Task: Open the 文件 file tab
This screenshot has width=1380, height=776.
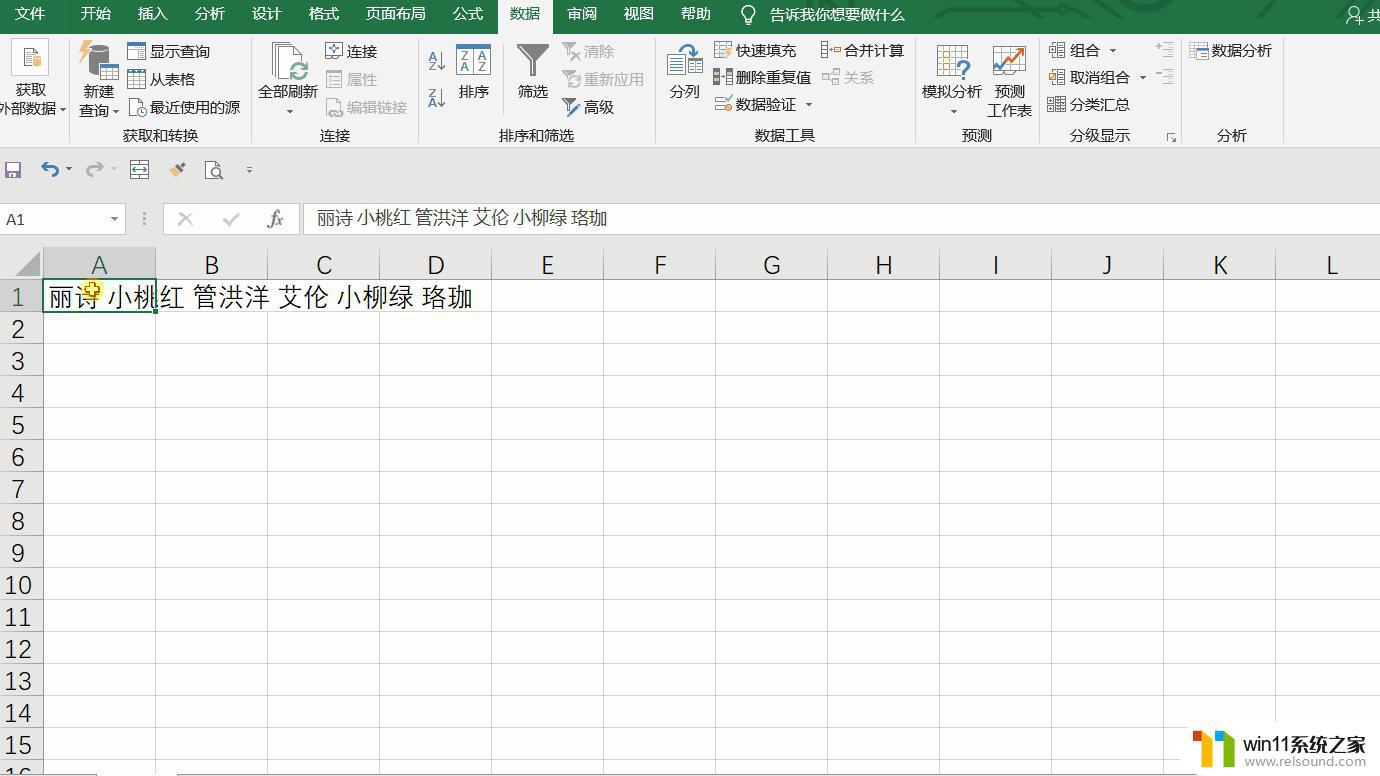Action: pos(30,14)
